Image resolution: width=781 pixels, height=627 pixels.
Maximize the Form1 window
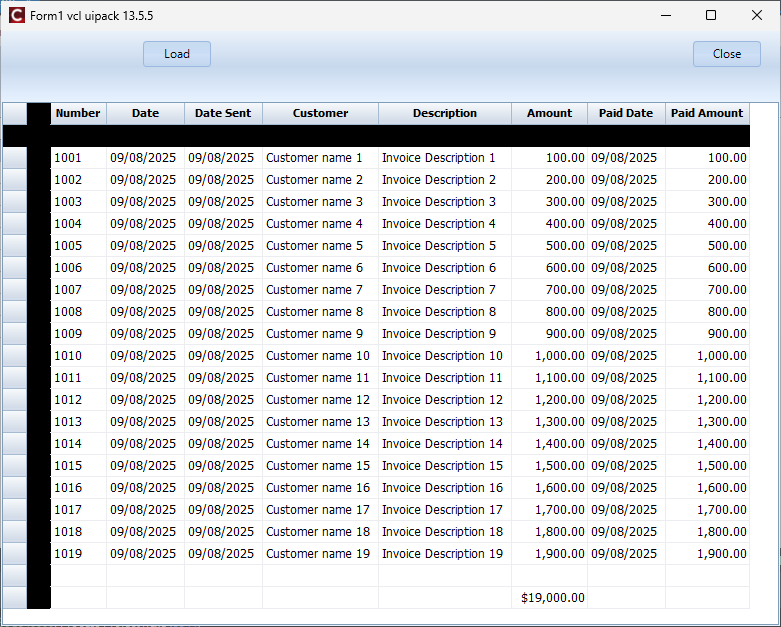pyautogui.click(x=711, y=16)
